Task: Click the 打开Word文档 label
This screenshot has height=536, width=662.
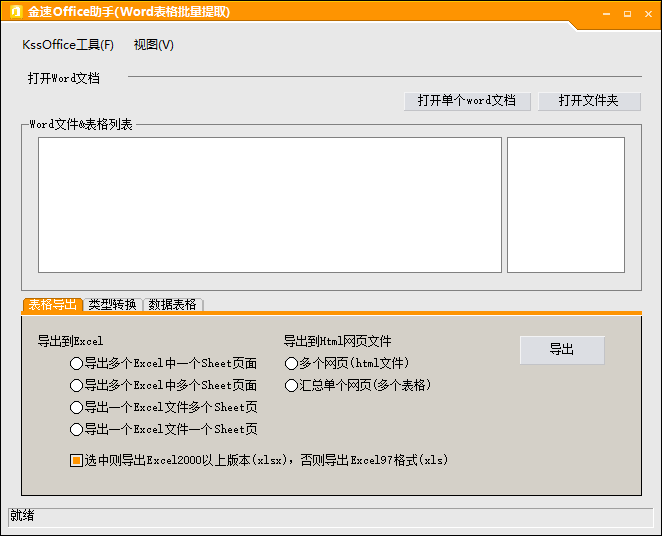Action: 64,78
